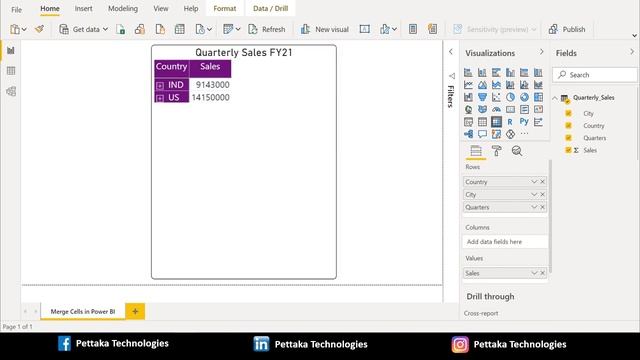Open the Analytics magnifier pane

tap(517, 151)
